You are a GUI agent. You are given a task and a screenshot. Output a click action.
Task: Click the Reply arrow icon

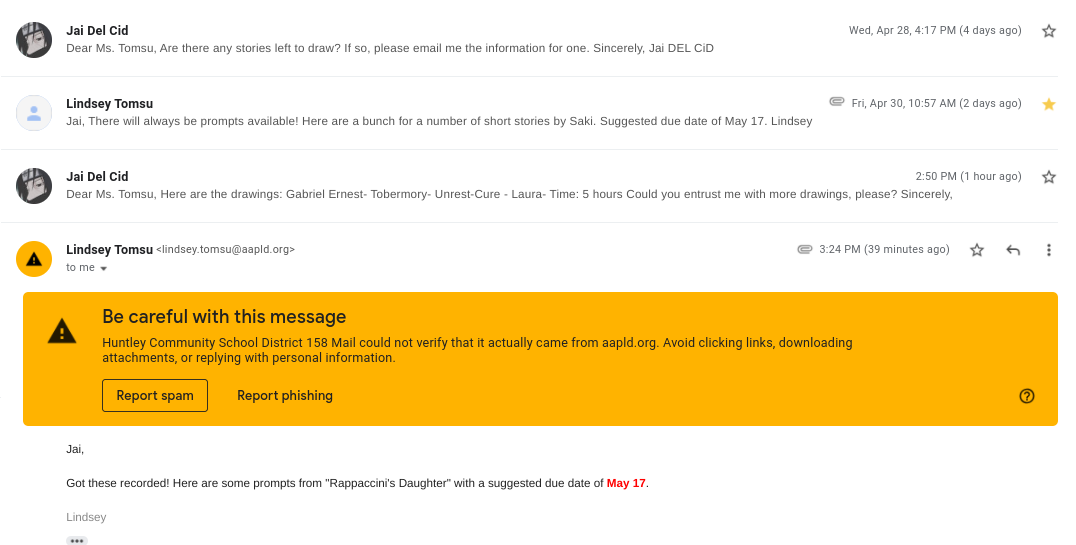pos(1013,250)
